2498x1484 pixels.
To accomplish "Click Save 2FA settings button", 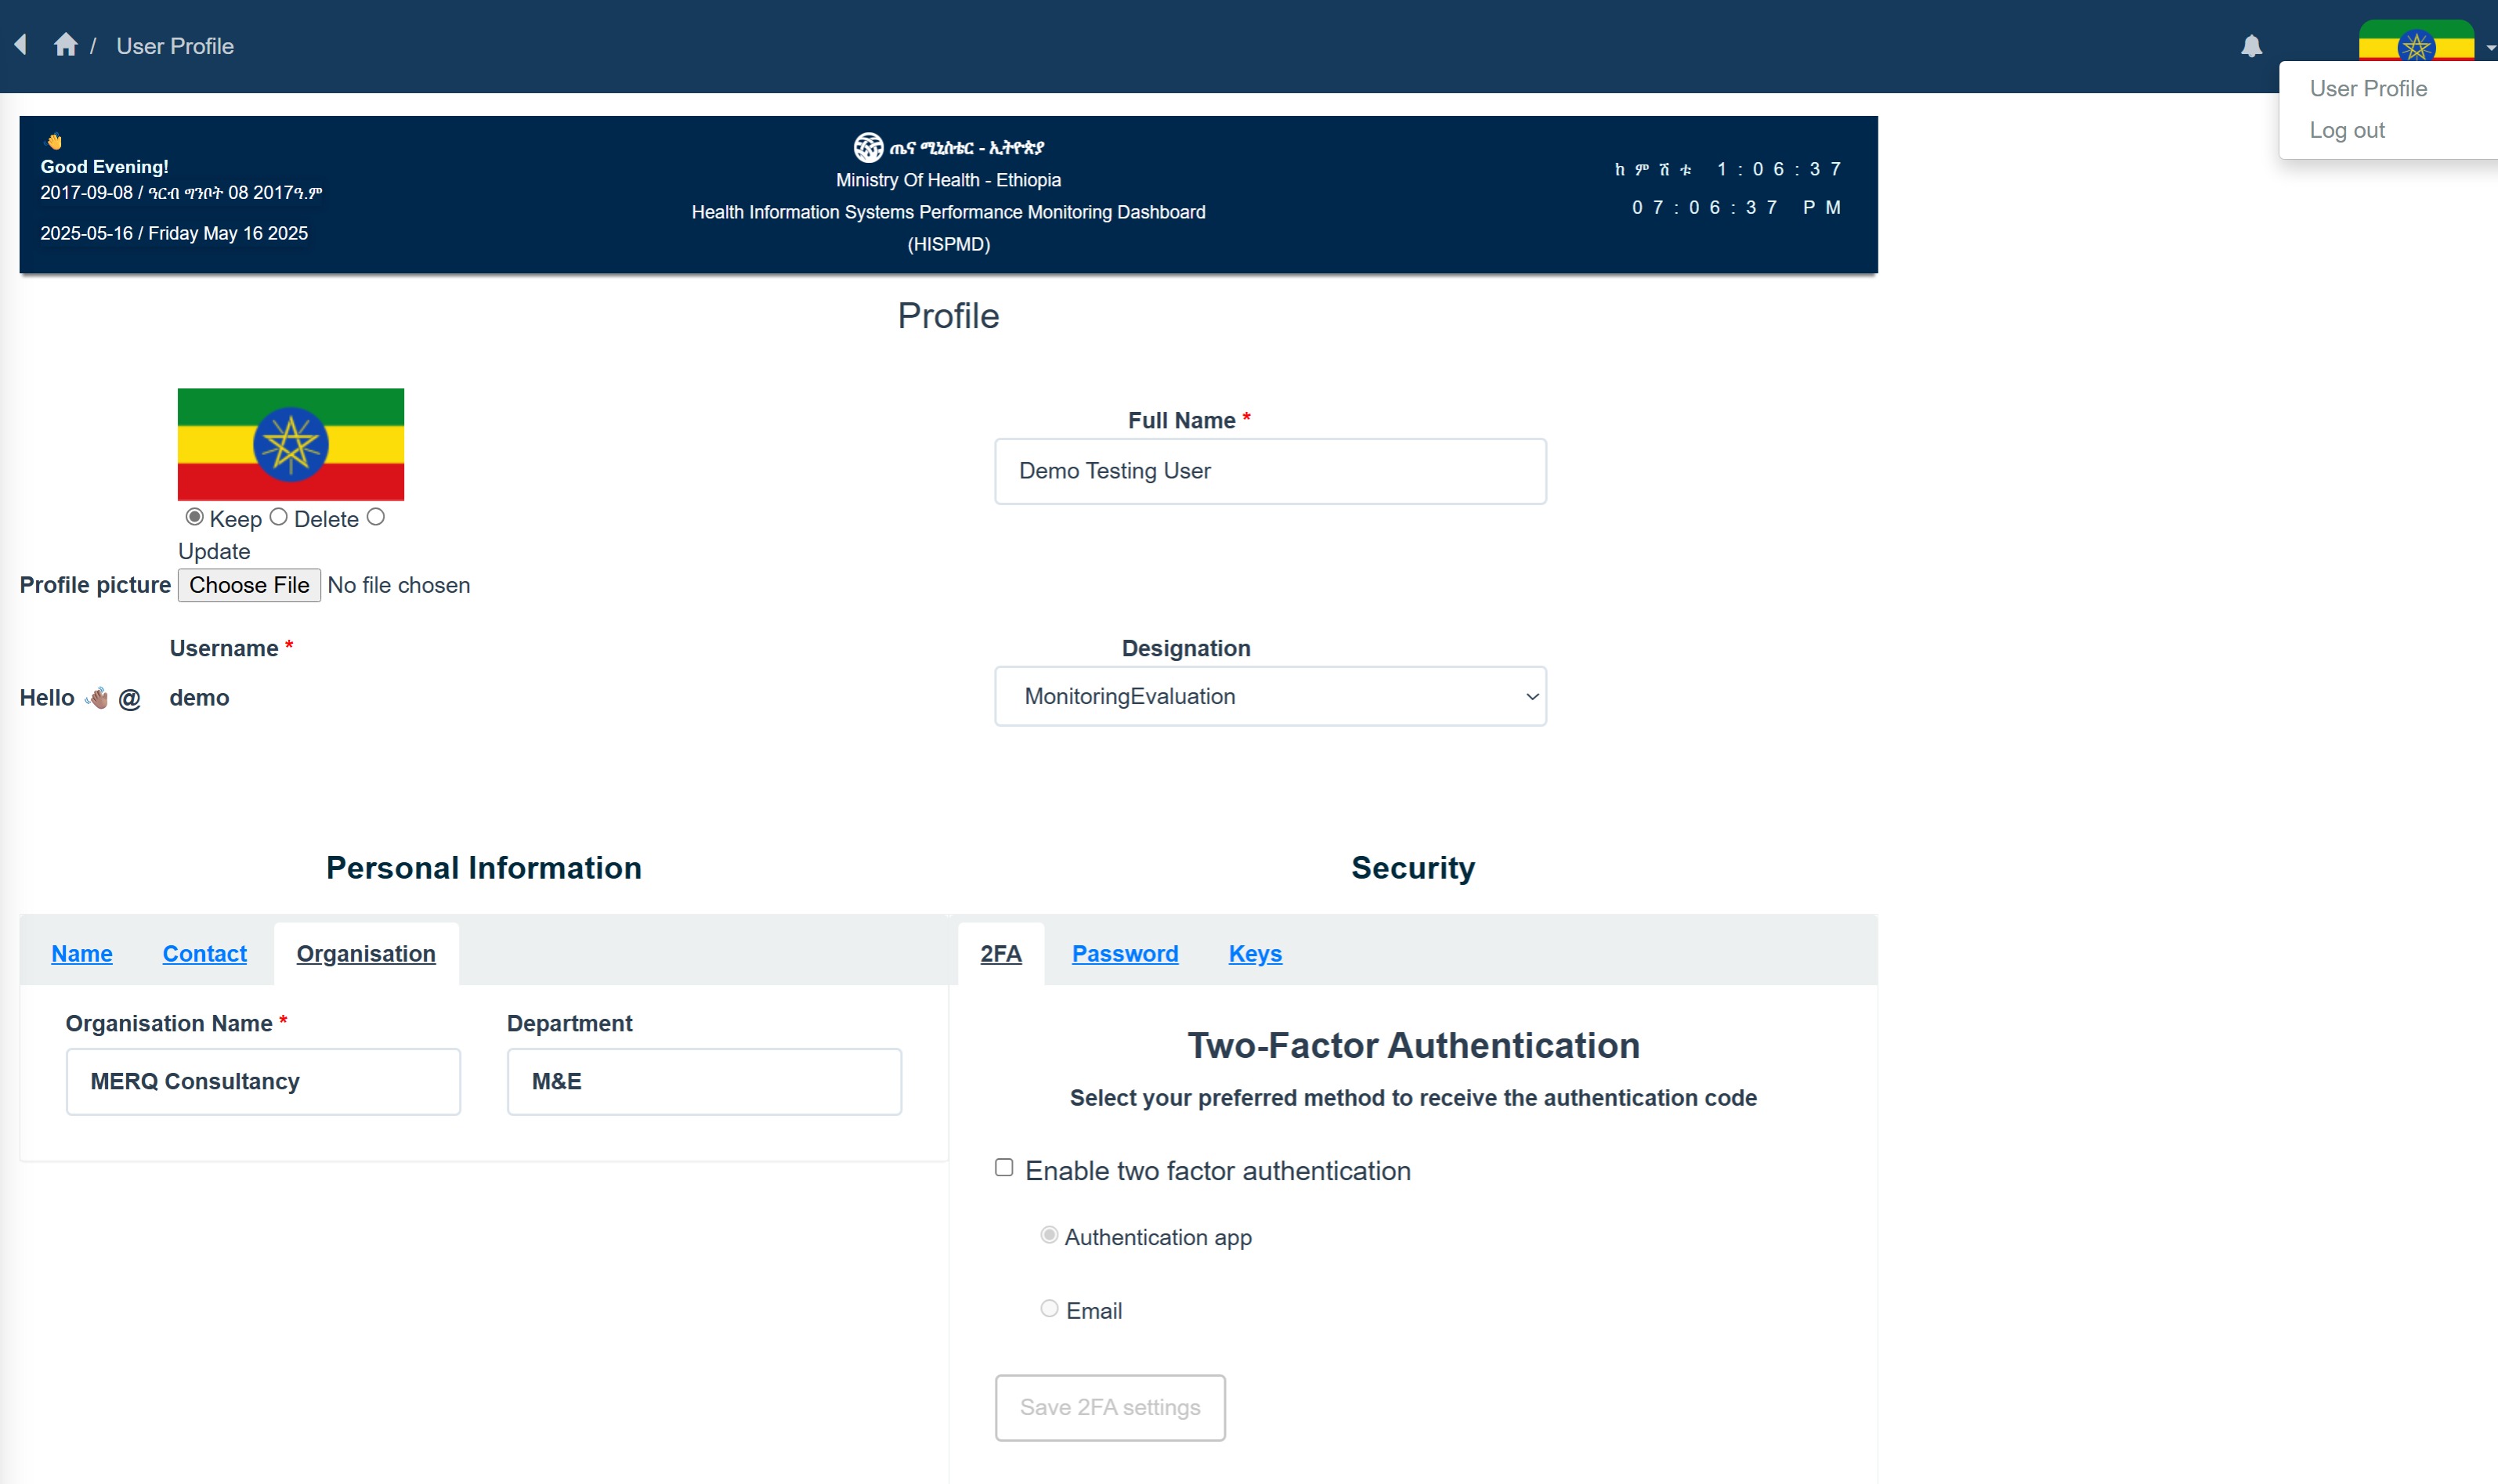I will pos(1109,1407).
